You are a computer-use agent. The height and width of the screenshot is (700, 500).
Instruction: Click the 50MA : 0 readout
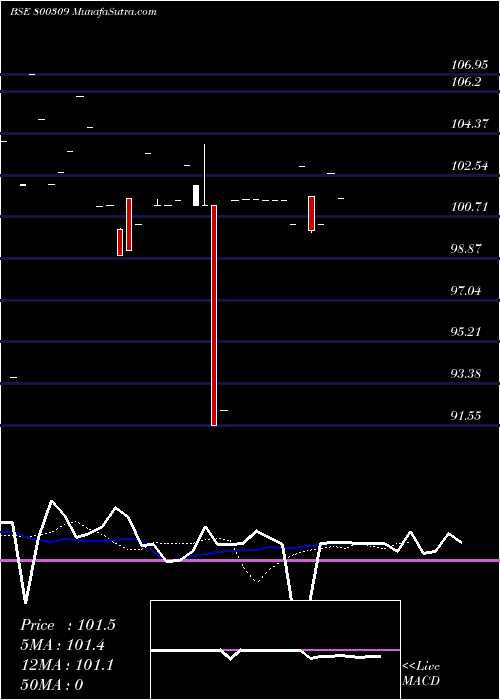pos(52,685)
